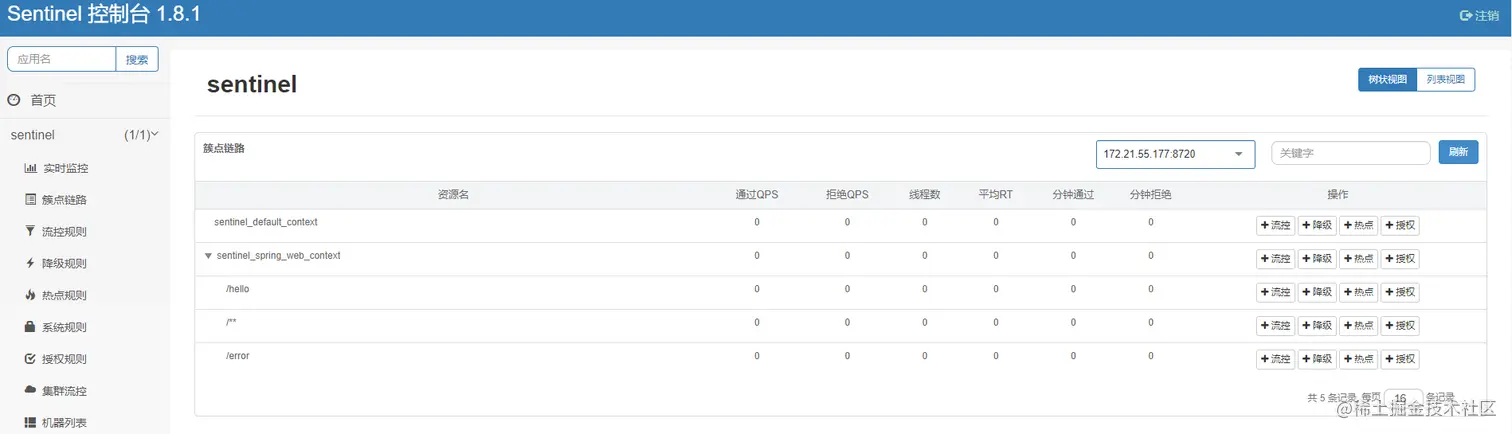Click the lightning icon of 降级规则
1512x434 pixels.
(x=30, y=264)
